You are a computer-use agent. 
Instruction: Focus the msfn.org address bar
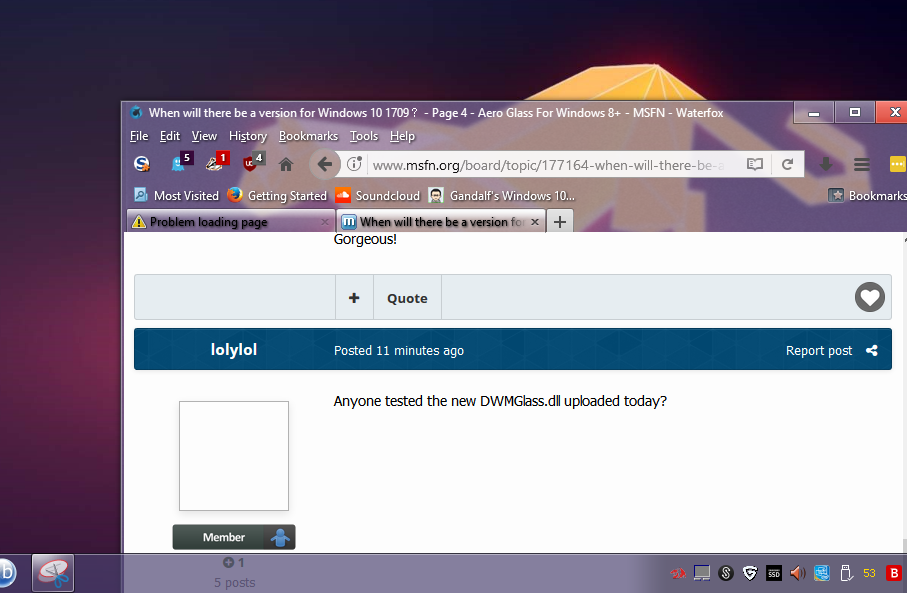[550, 165]
